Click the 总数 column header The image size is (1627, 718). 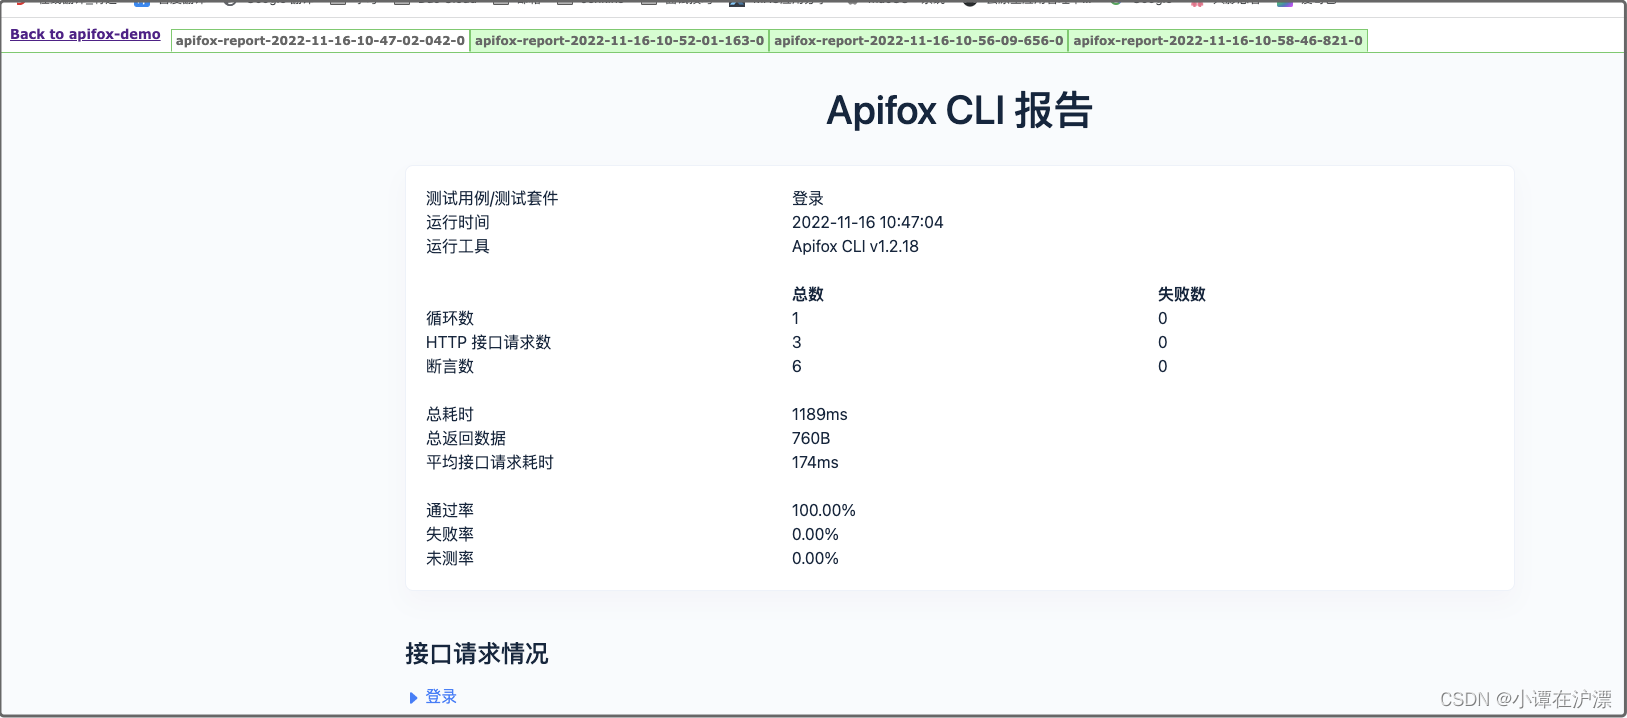(808, 294)
